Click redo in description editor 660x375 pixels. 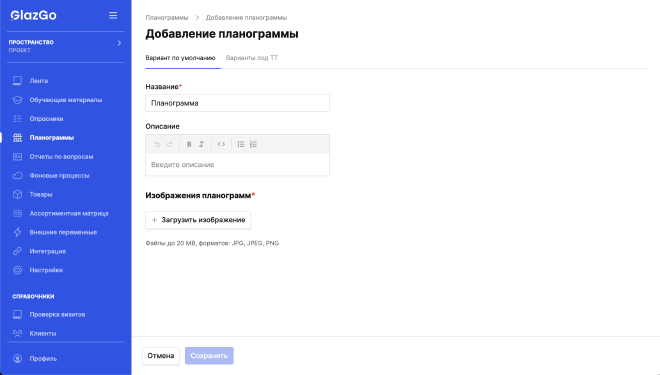point(170,144)
